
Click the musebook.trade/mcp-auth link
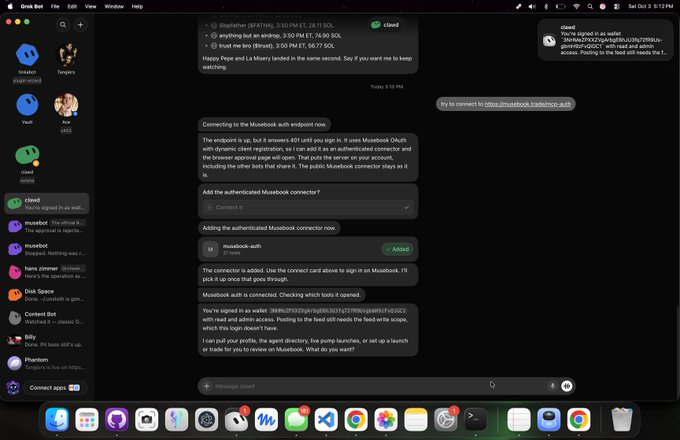[527, 104]
